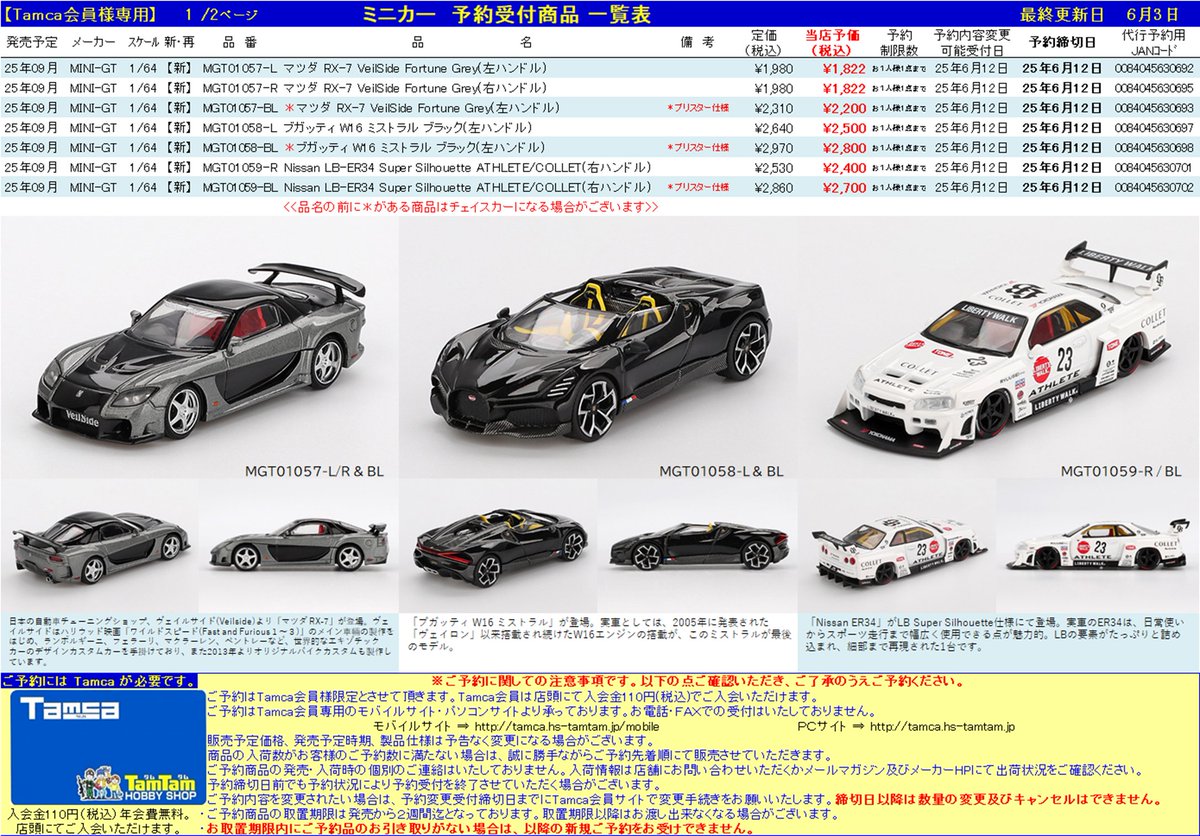1200x836 pixels.
Task: Click the Nissan ER34 description paragraph
Action: pos(997,632)
